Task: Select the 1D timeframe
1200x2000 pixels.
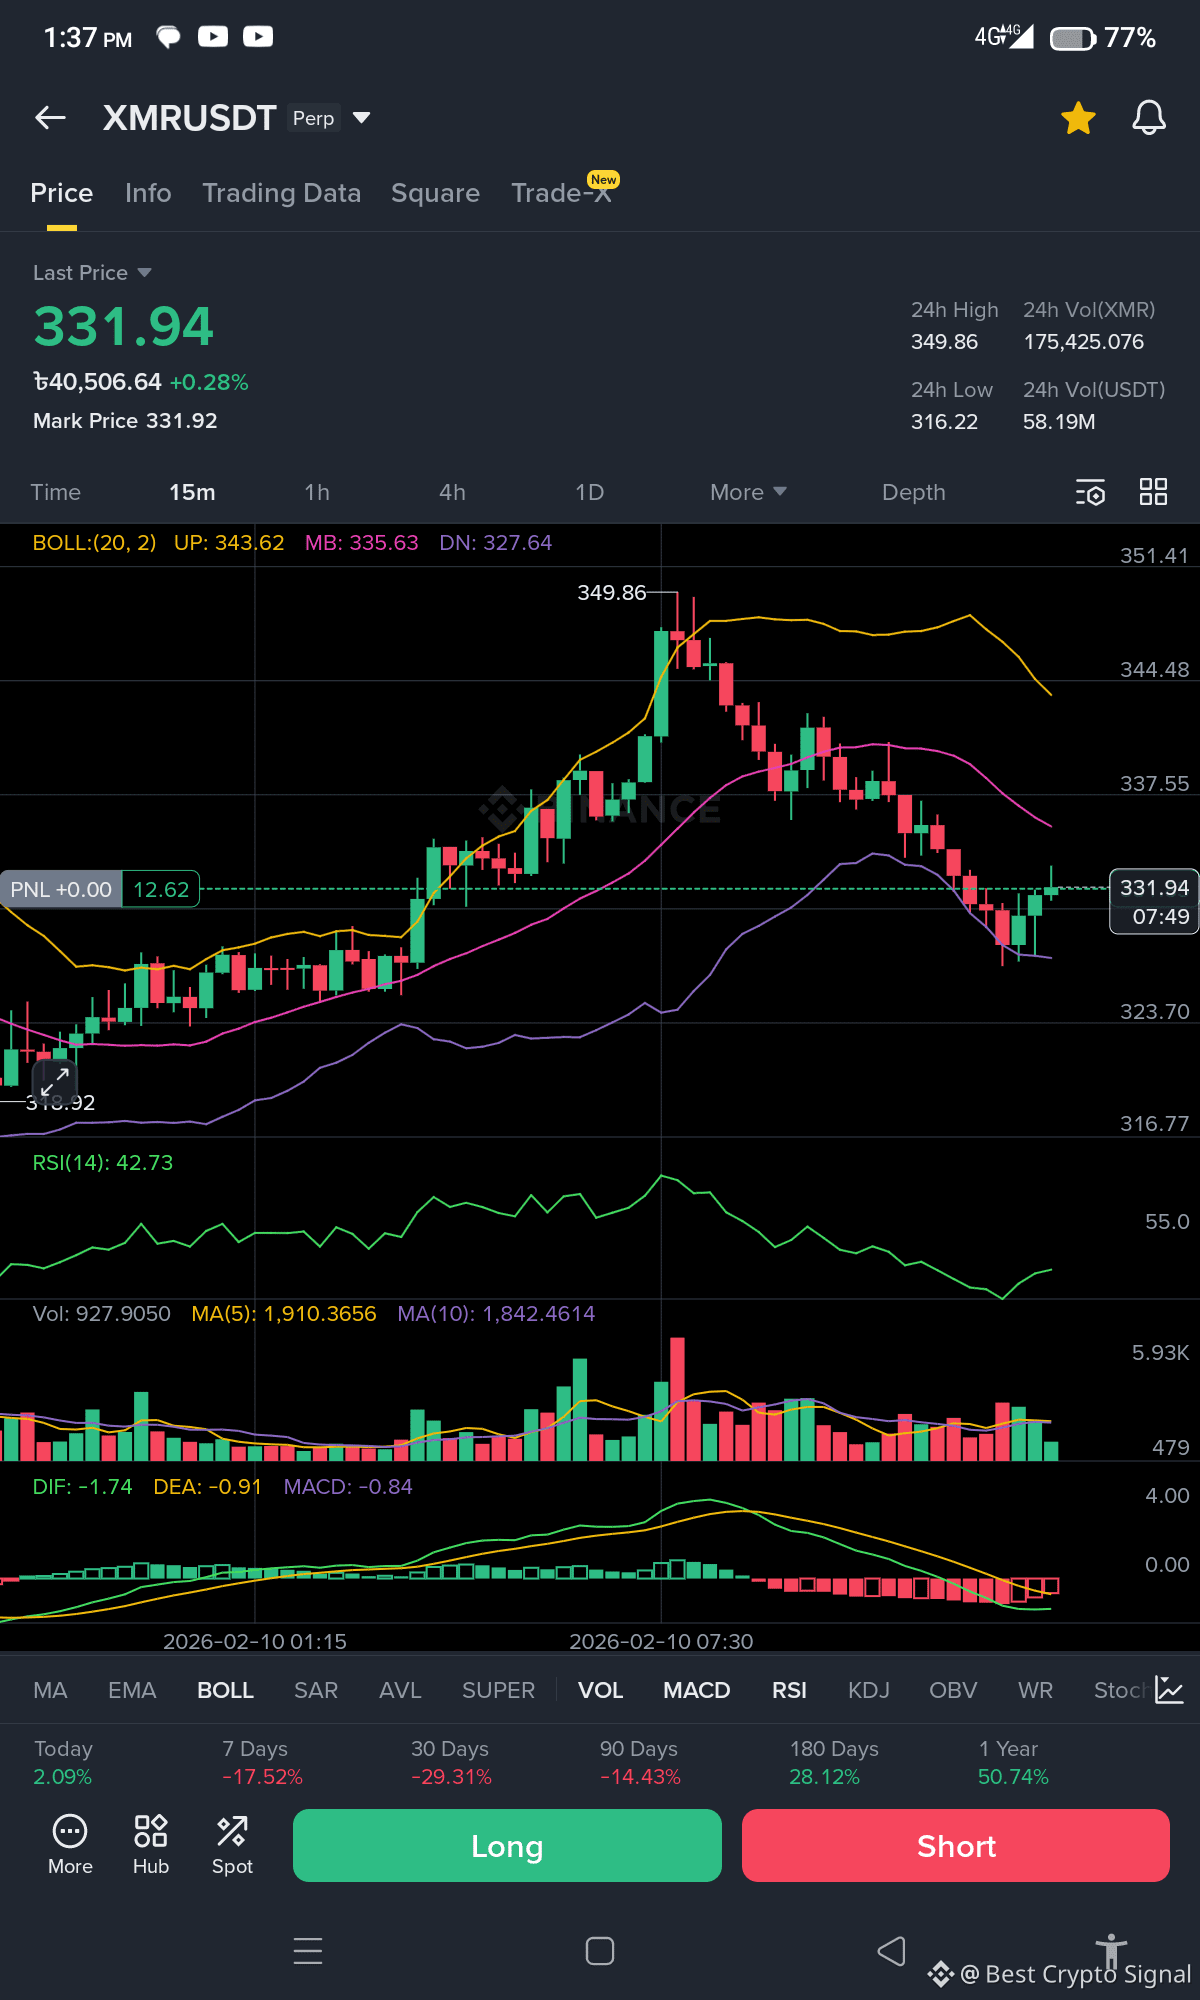Action: click(x=589, y=492)
